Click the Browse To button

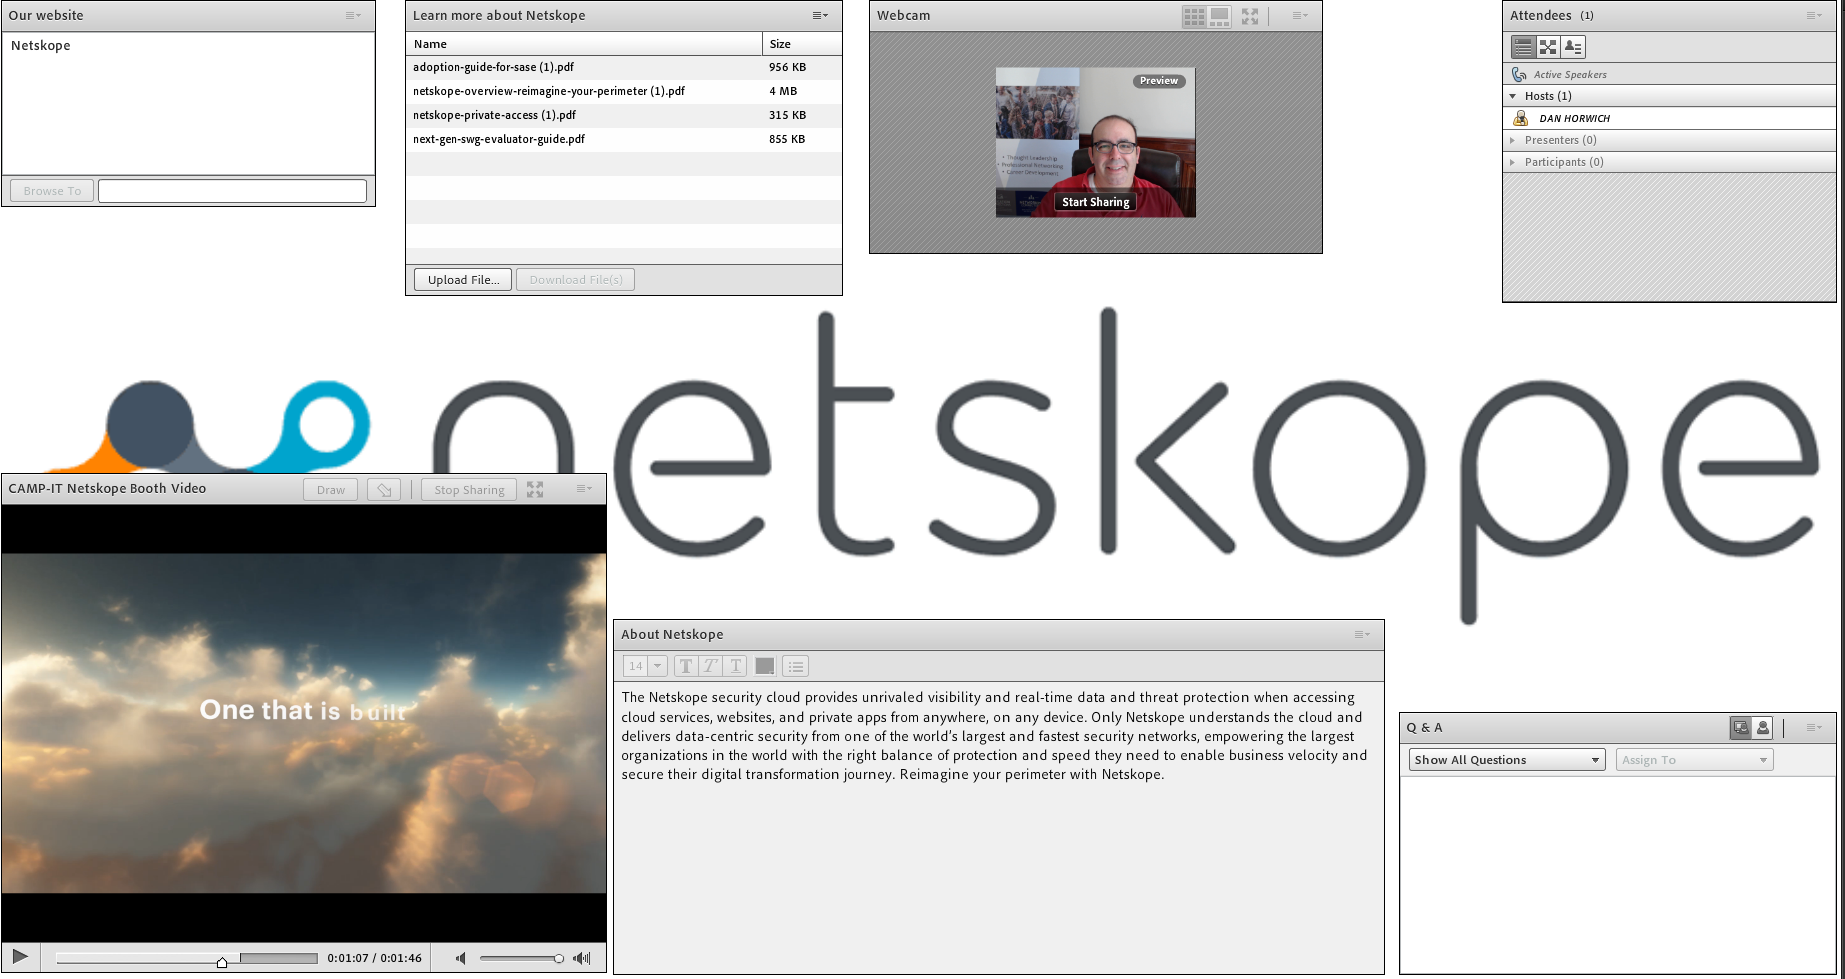point(52,191)
